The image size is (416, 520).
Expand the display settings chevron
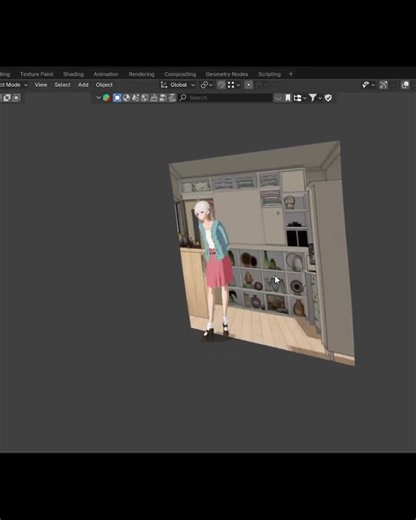pyautogui.click(x=304, y=98)
